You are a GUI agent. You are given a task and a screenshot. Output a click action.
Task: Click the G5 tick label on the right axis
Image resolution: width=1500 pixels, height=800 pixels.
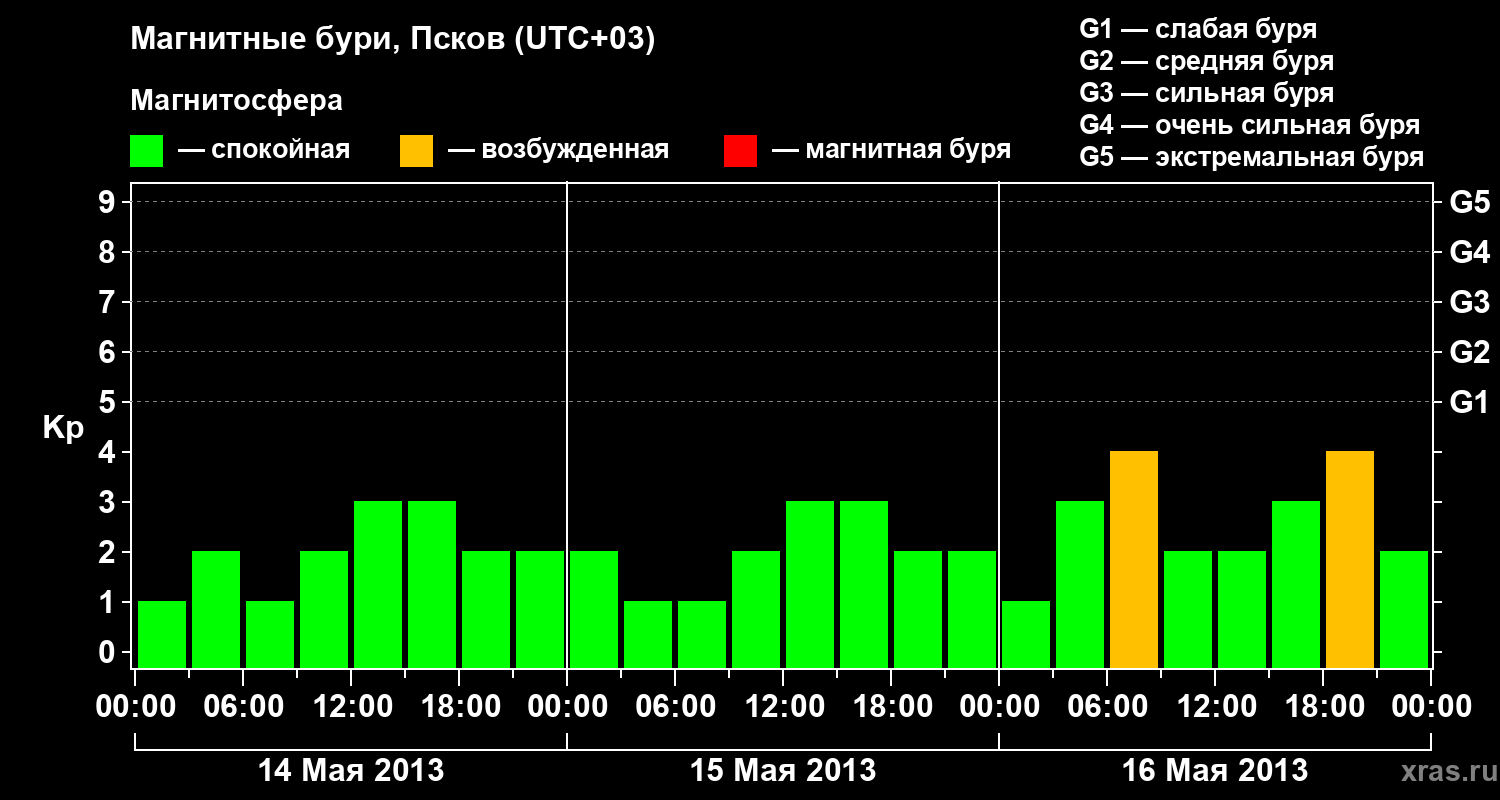point(1469,203)
